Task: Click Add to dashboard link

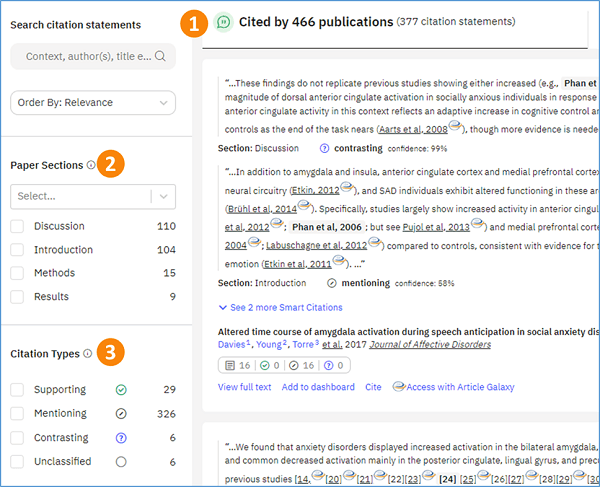Action: (x=318, y=387)
